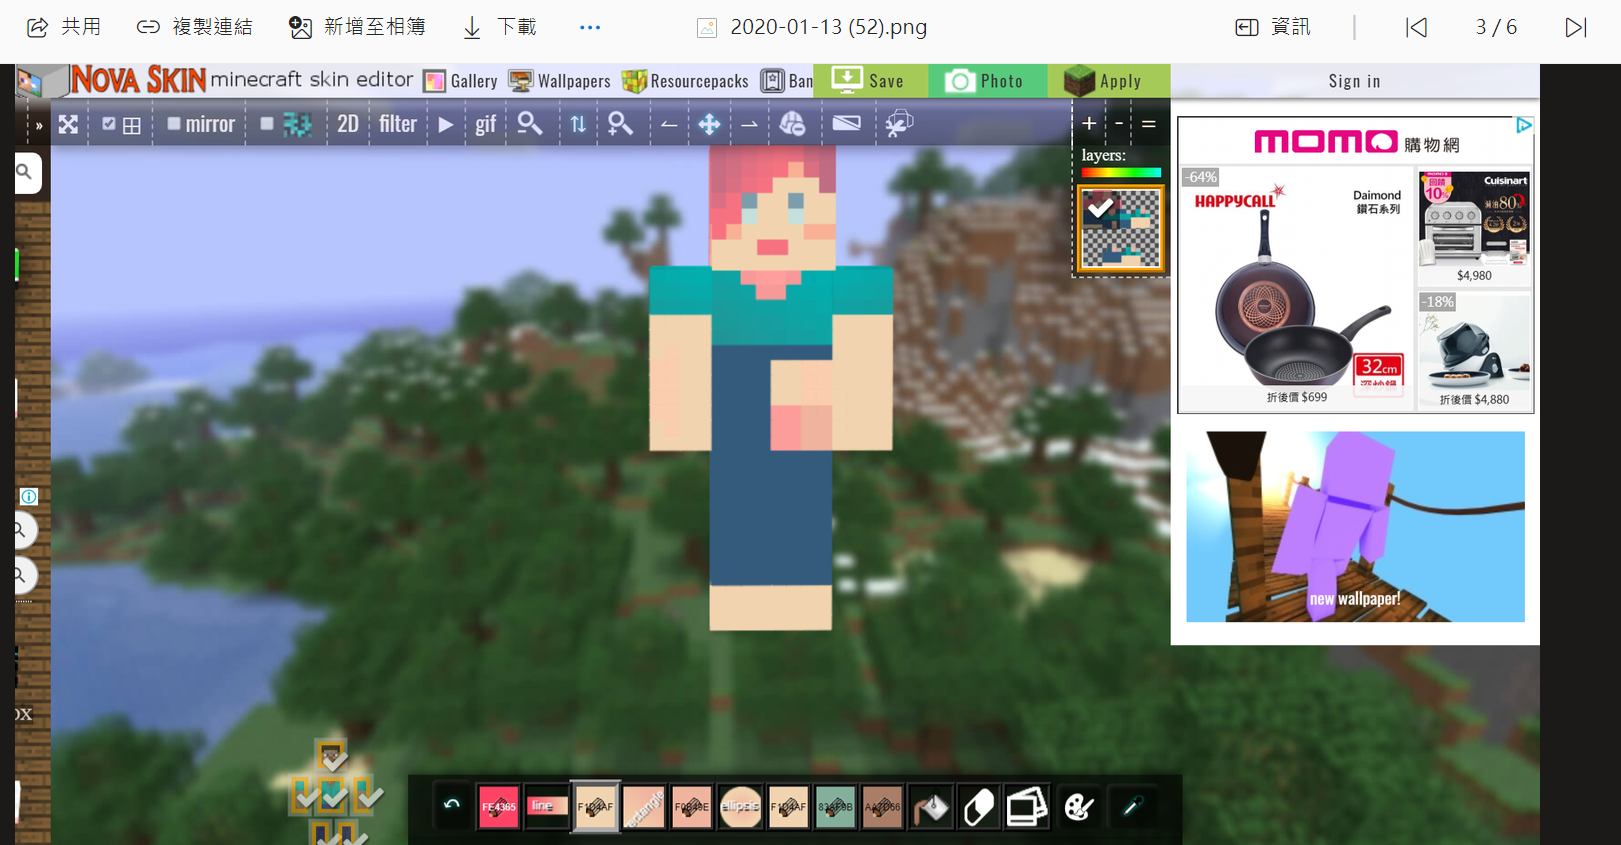This screenshot has height=845, width=1621.
Task: Click 共用 share button
Action: 64,27
